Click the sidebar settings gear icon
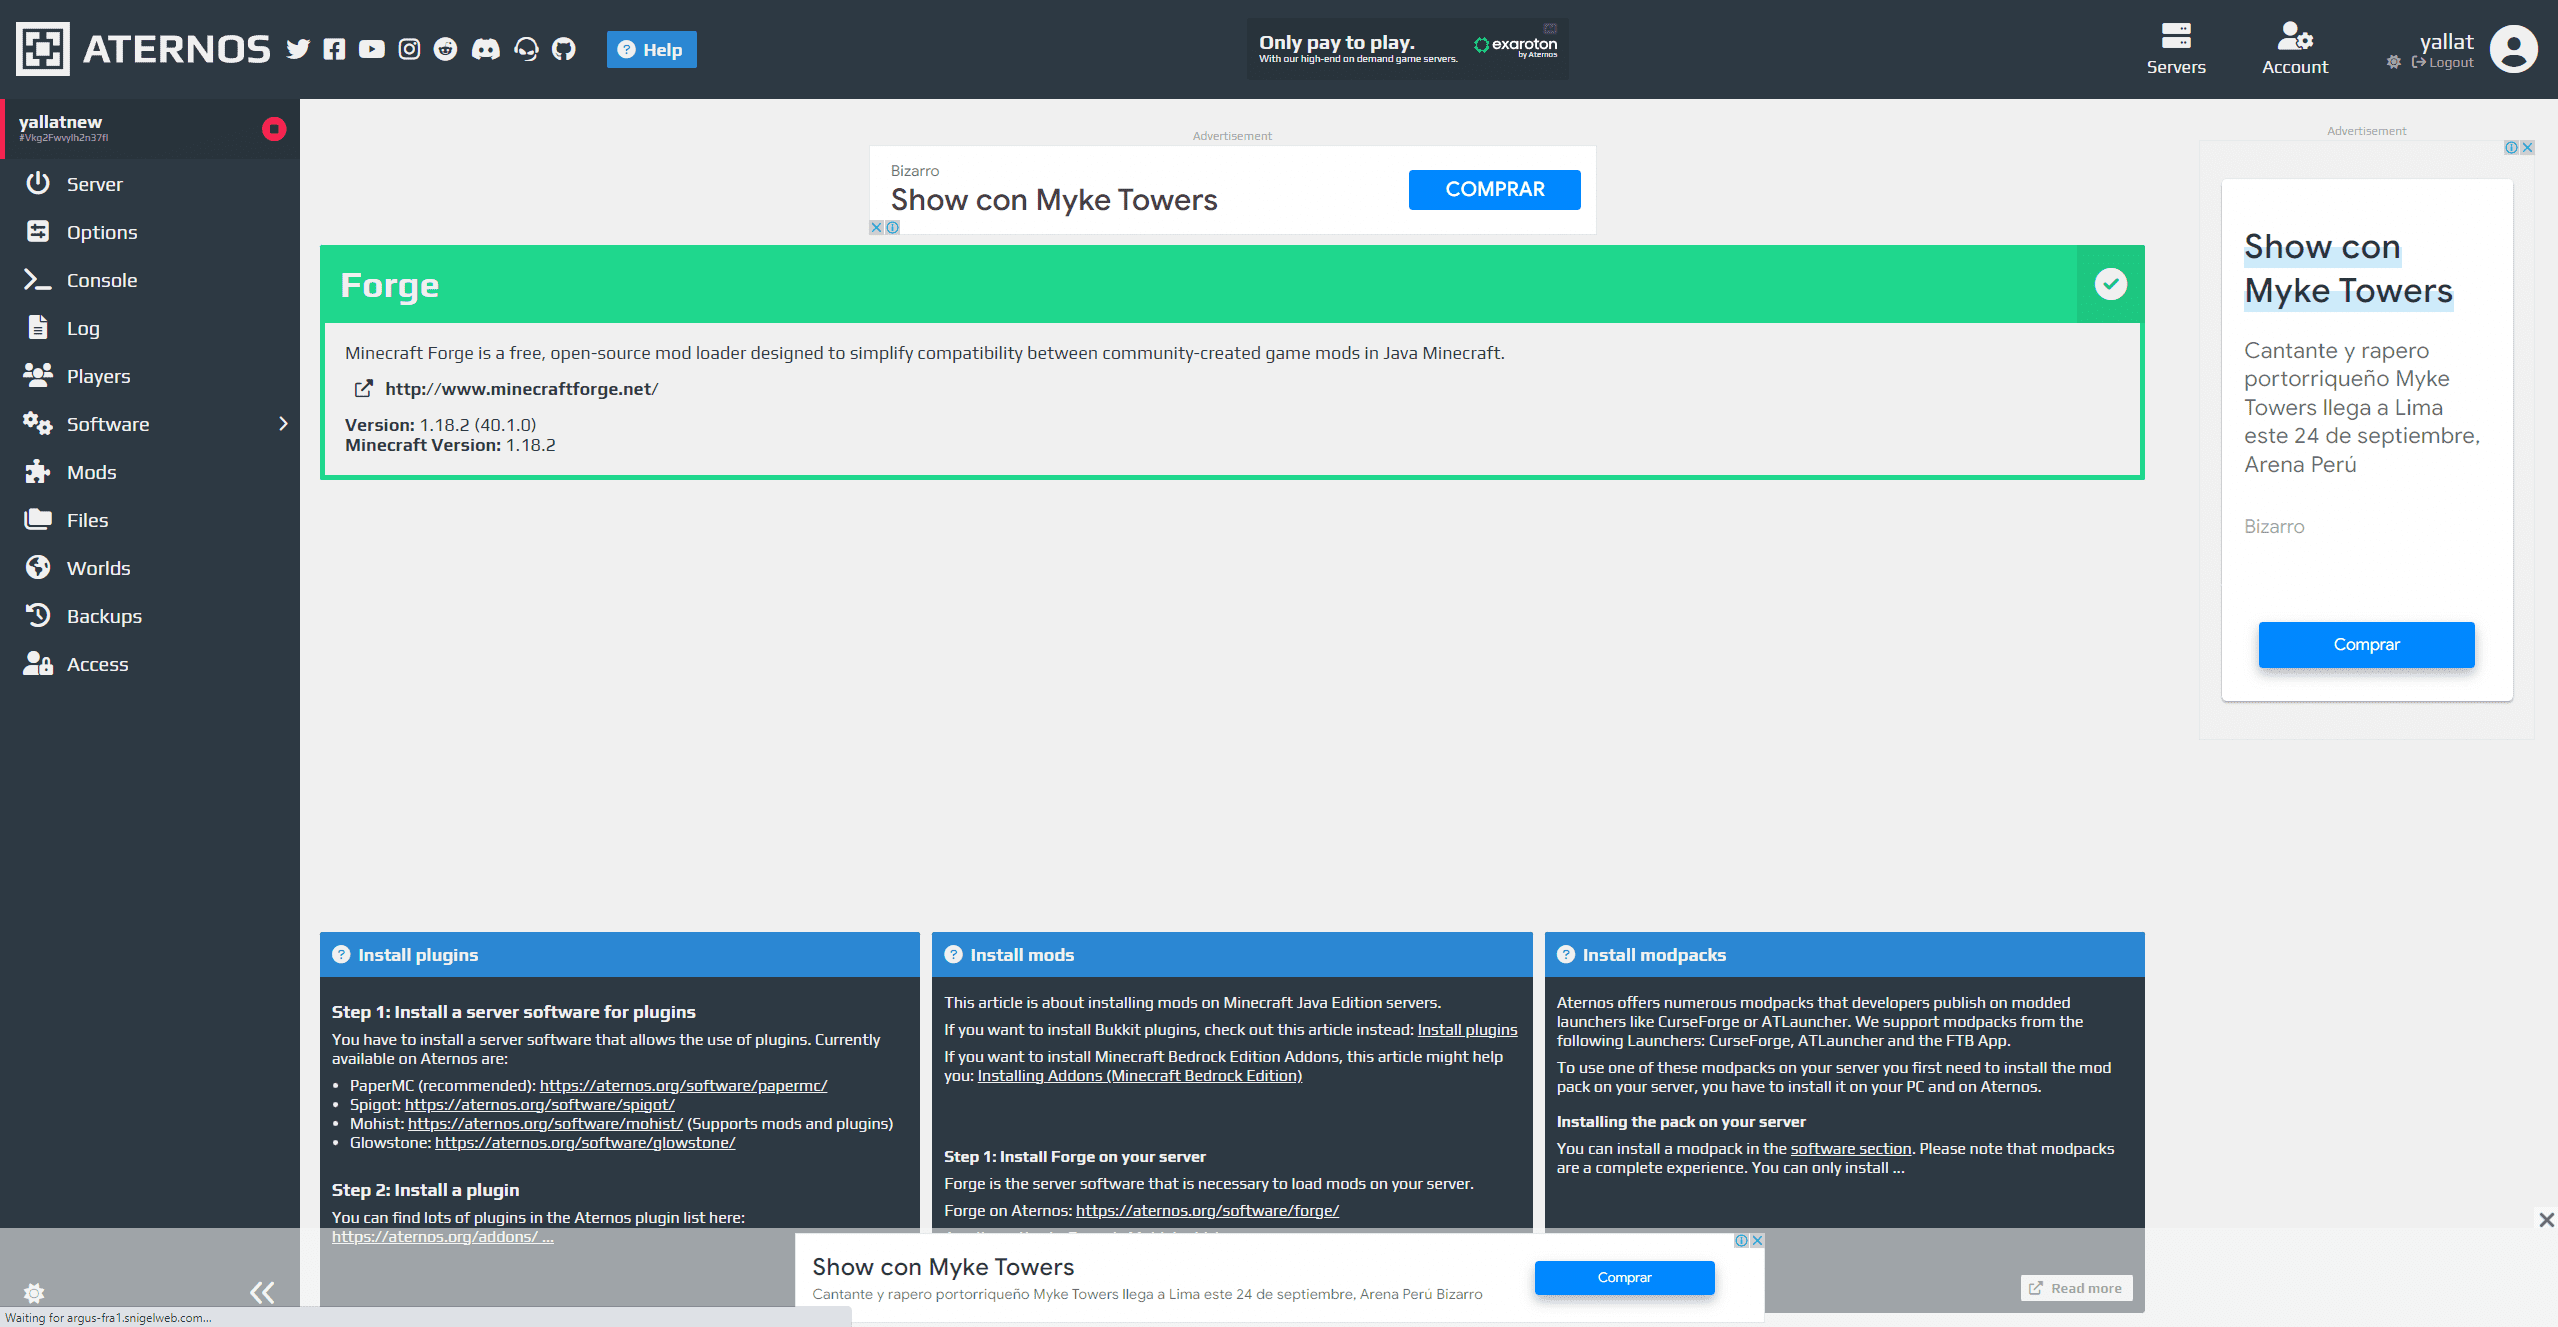The height and width of the screenshot is (1327, 2558). click(x=34, y=1293)
